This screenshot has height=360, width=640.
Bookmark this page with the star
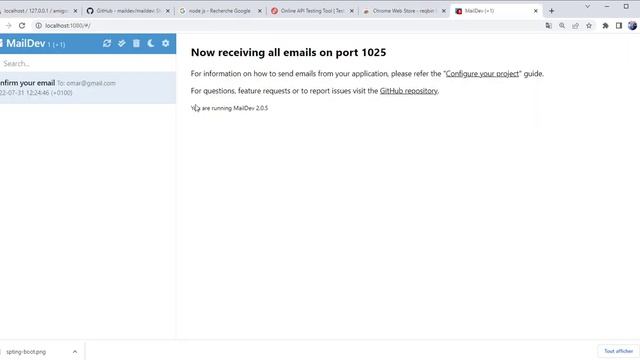coord(589,26)
